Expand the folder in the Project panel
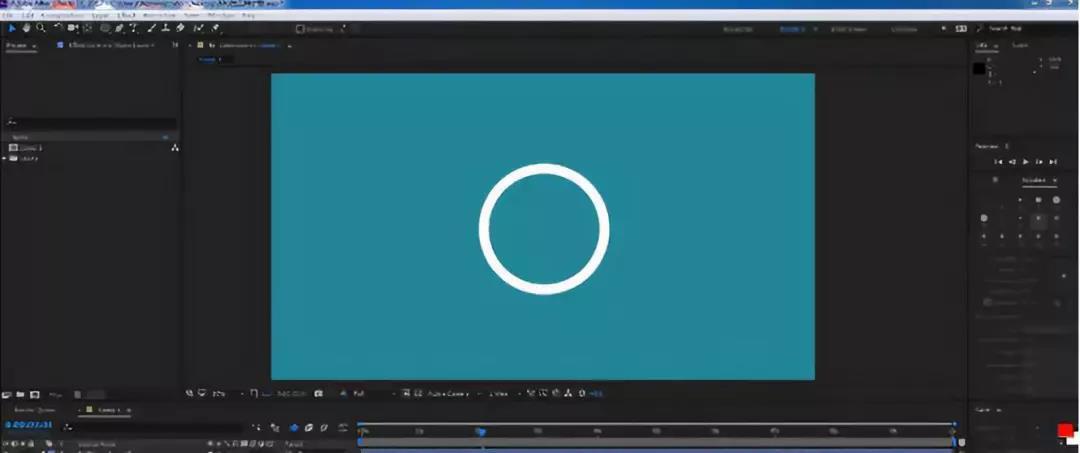This screenshot has height=453, width=1080. click(x=5, y=158)
